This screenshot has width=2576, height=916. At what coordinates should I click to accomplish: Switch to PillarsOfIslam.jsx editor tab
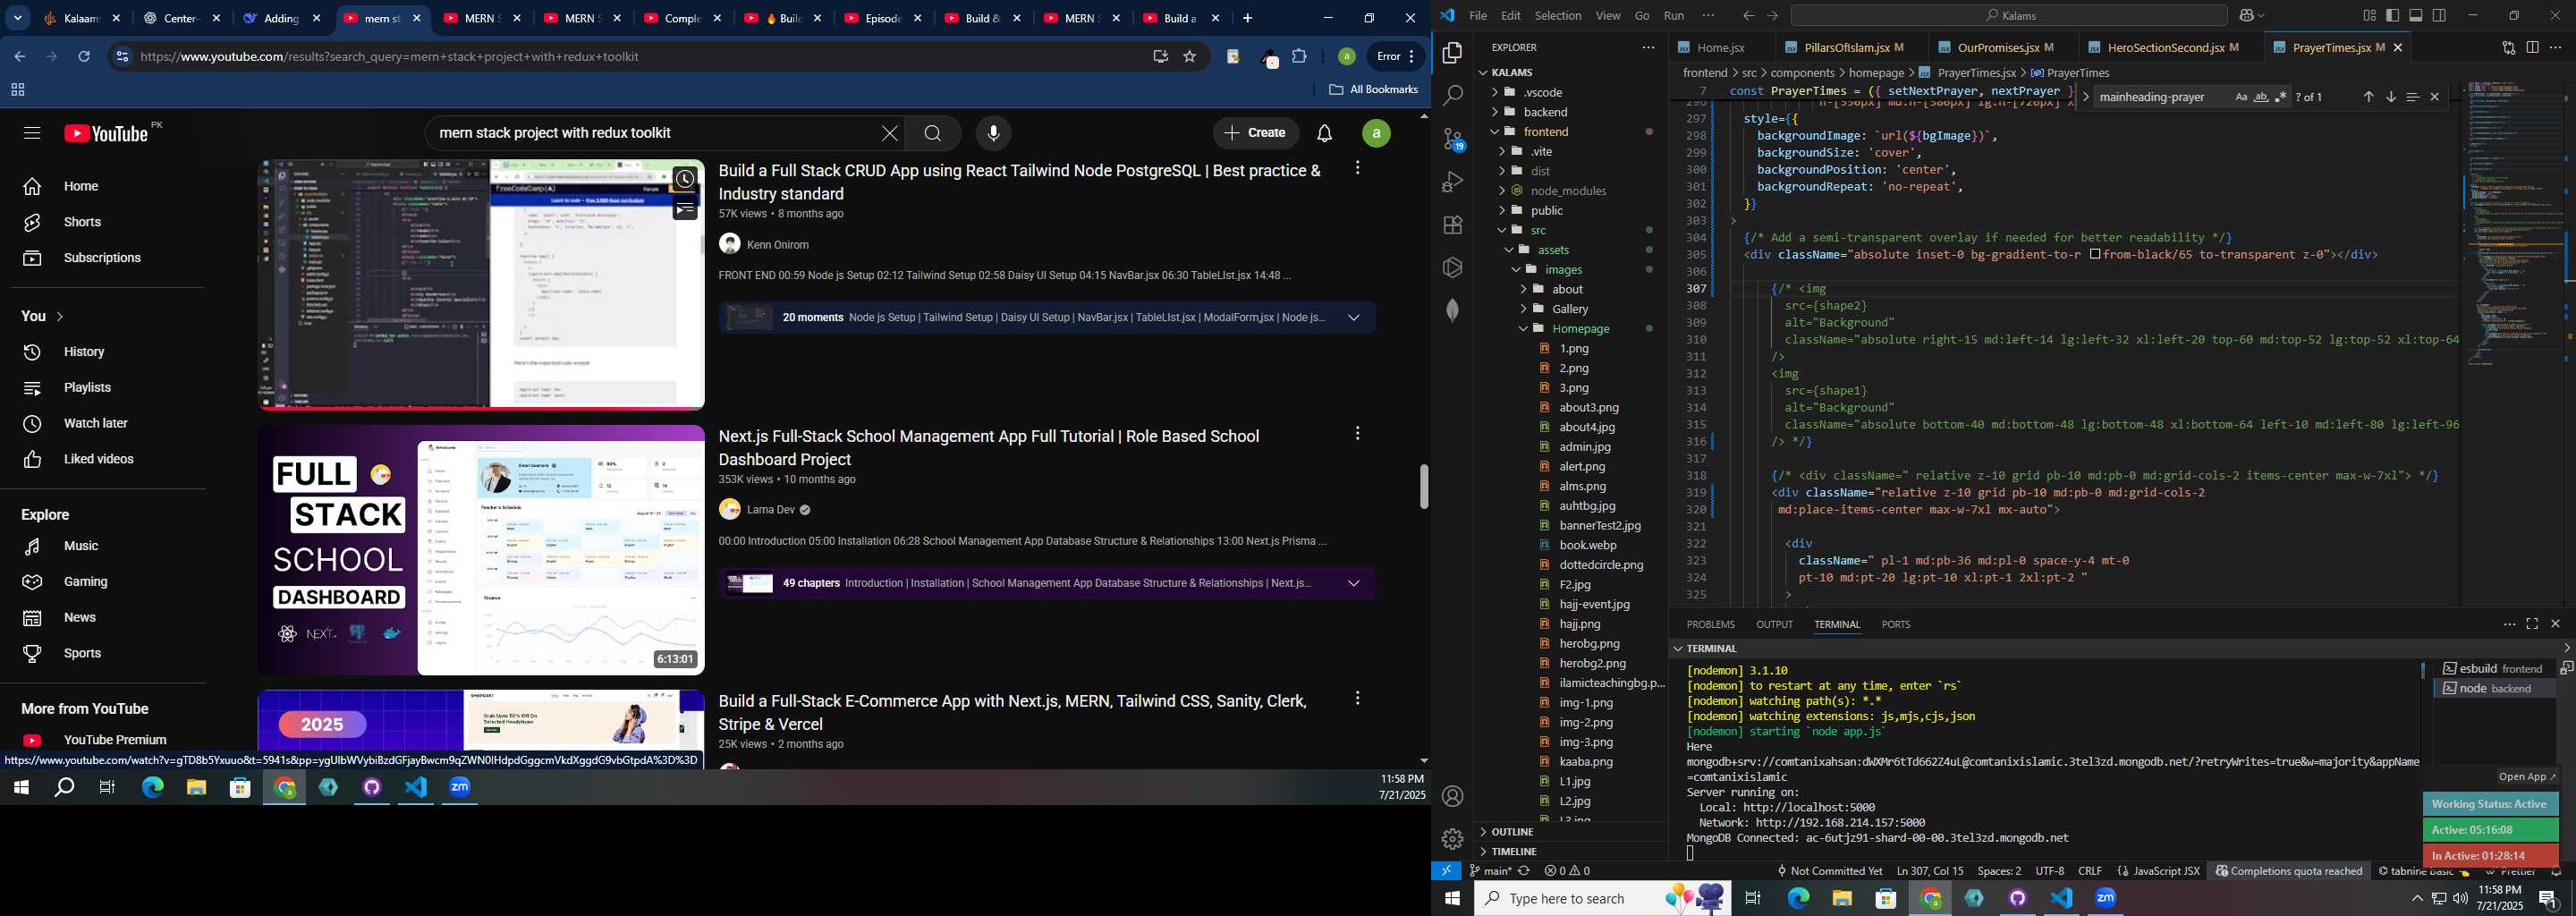point(1852,48)
